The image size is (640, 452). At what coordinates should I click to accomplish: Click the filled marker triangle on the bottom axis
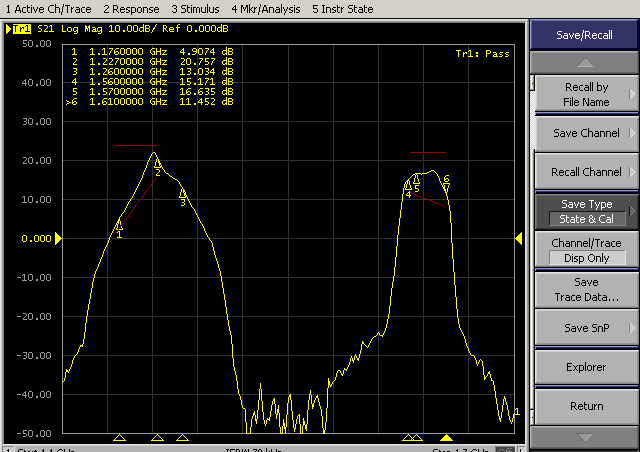coord(446,438)
